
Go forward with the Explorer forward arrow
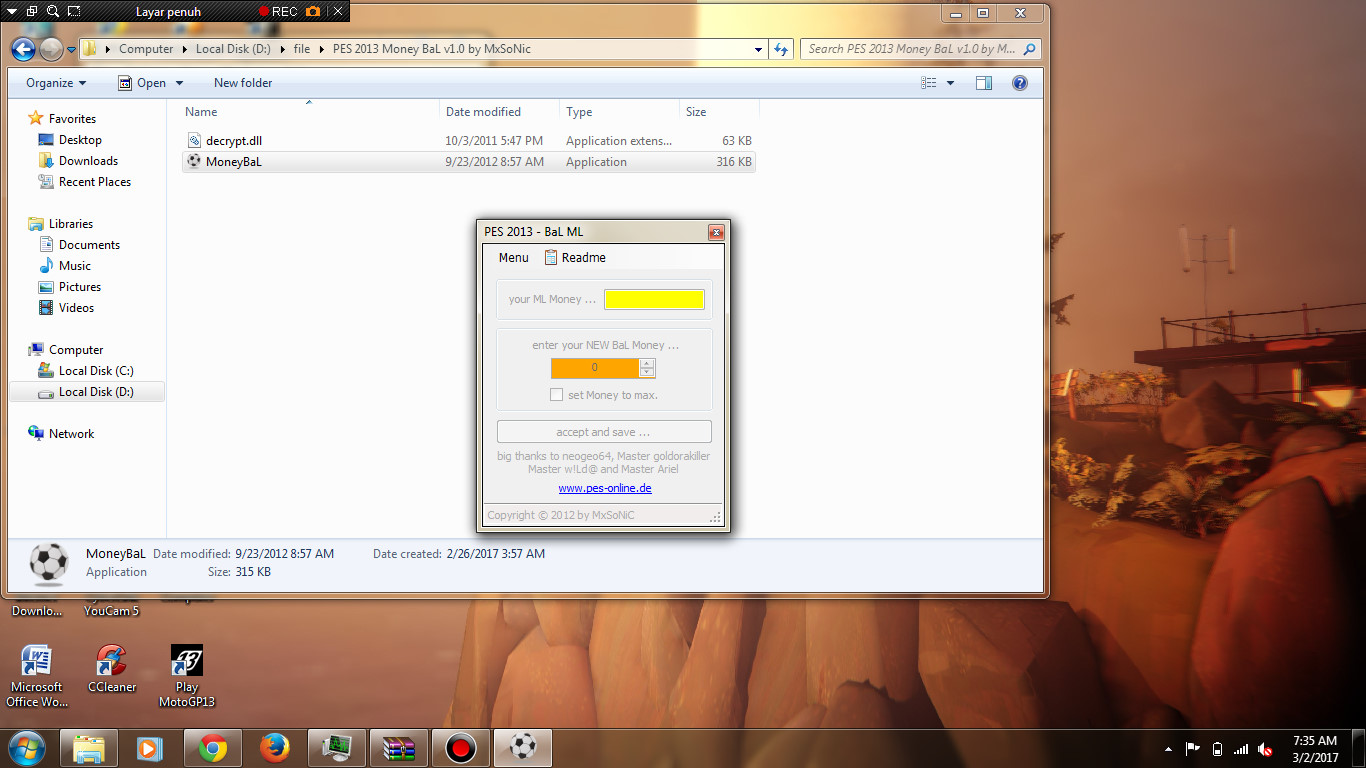coord(50,48)
